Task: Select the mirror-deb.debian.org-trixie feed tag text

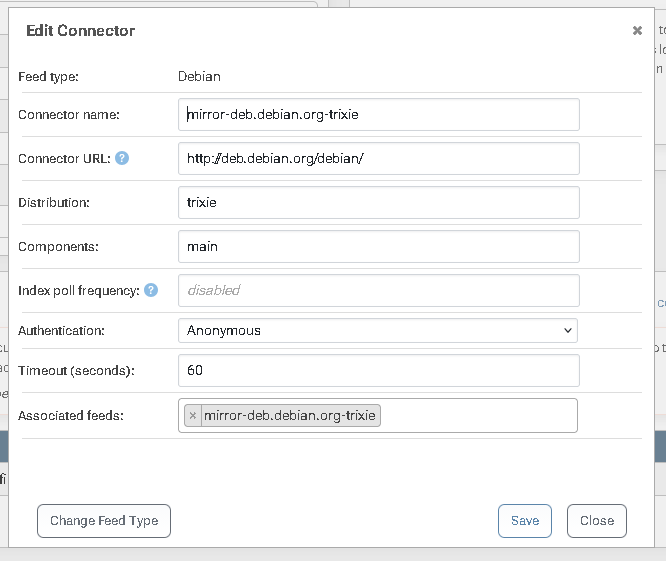Action: [290, 415]
